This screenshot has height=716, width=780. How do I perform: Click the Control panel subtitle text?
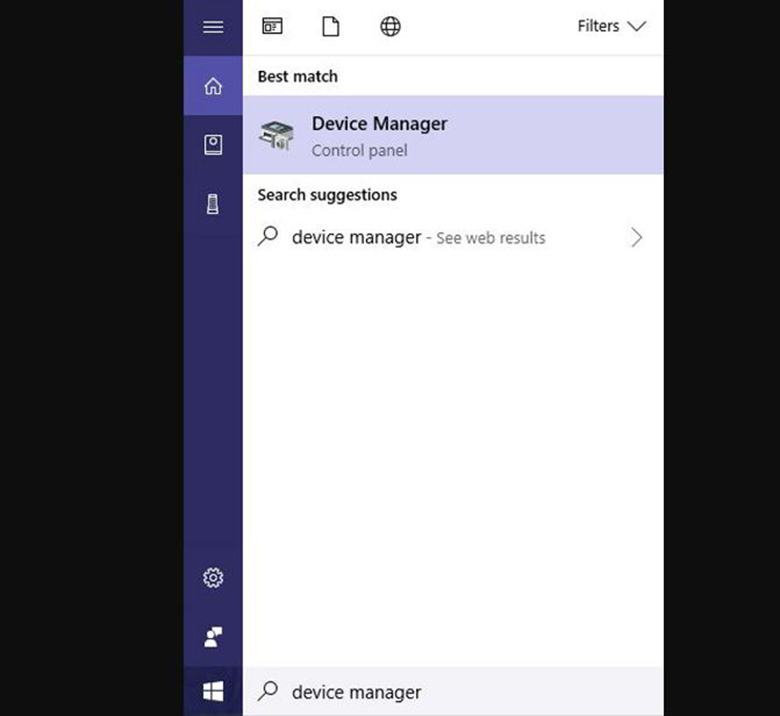pyautogui.click(x=359, y=151)
